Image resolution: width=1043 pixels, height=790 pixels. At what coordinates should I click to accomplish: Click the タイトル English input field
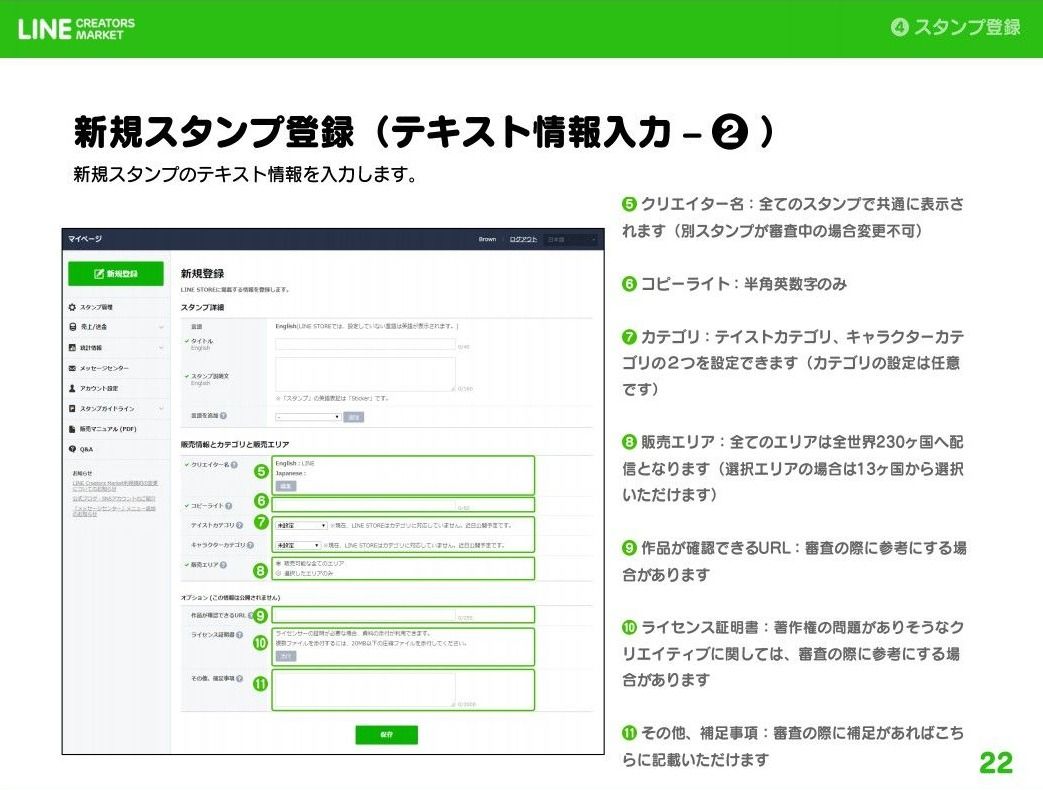365,344
